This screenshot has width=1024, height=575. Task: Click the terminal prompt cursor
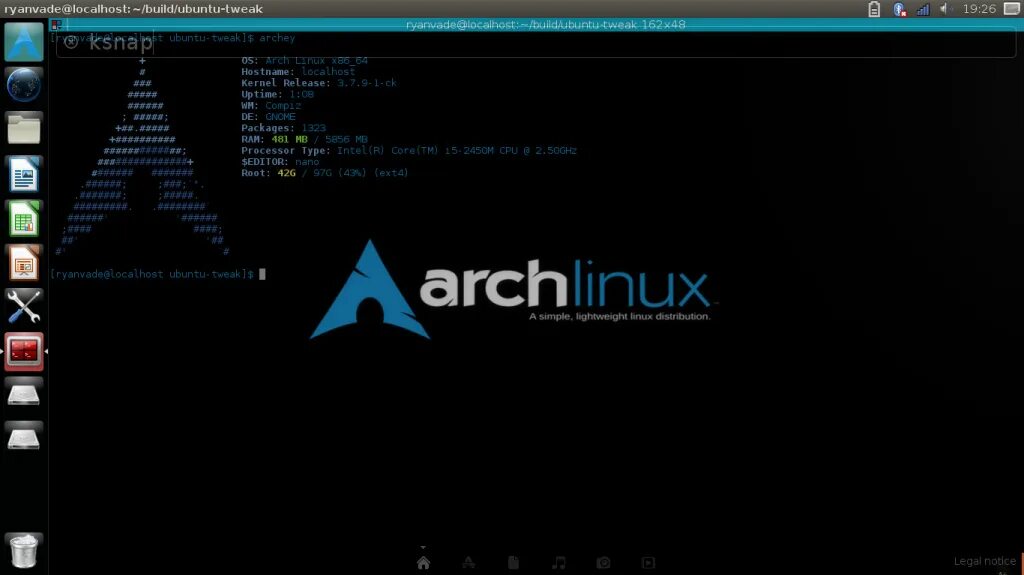tap(262, 274)
